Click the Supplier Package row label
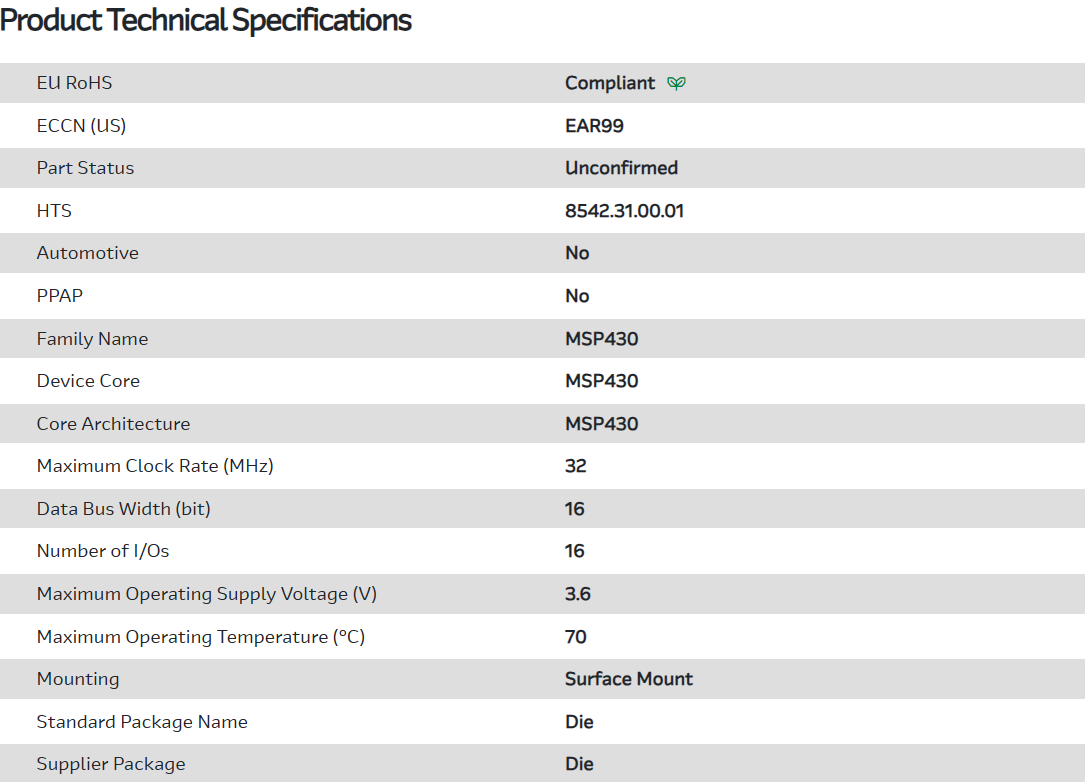This screenshot has height=782, width=1085. point(111,764)
